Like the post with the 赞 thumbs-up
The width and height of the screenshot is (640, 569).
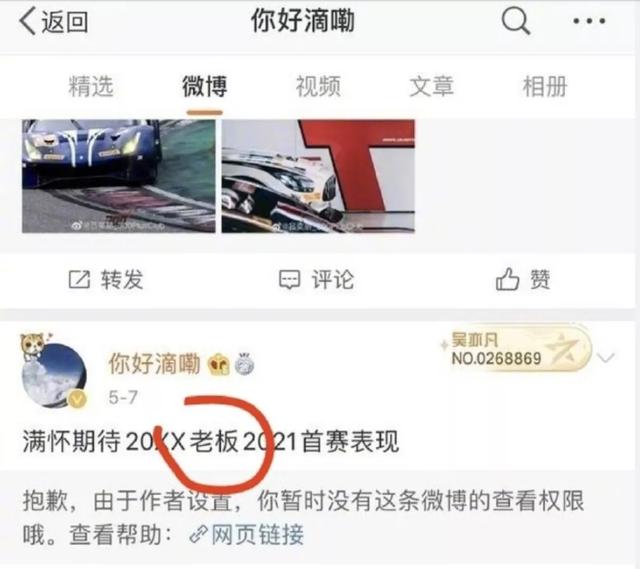pos(507,280)
